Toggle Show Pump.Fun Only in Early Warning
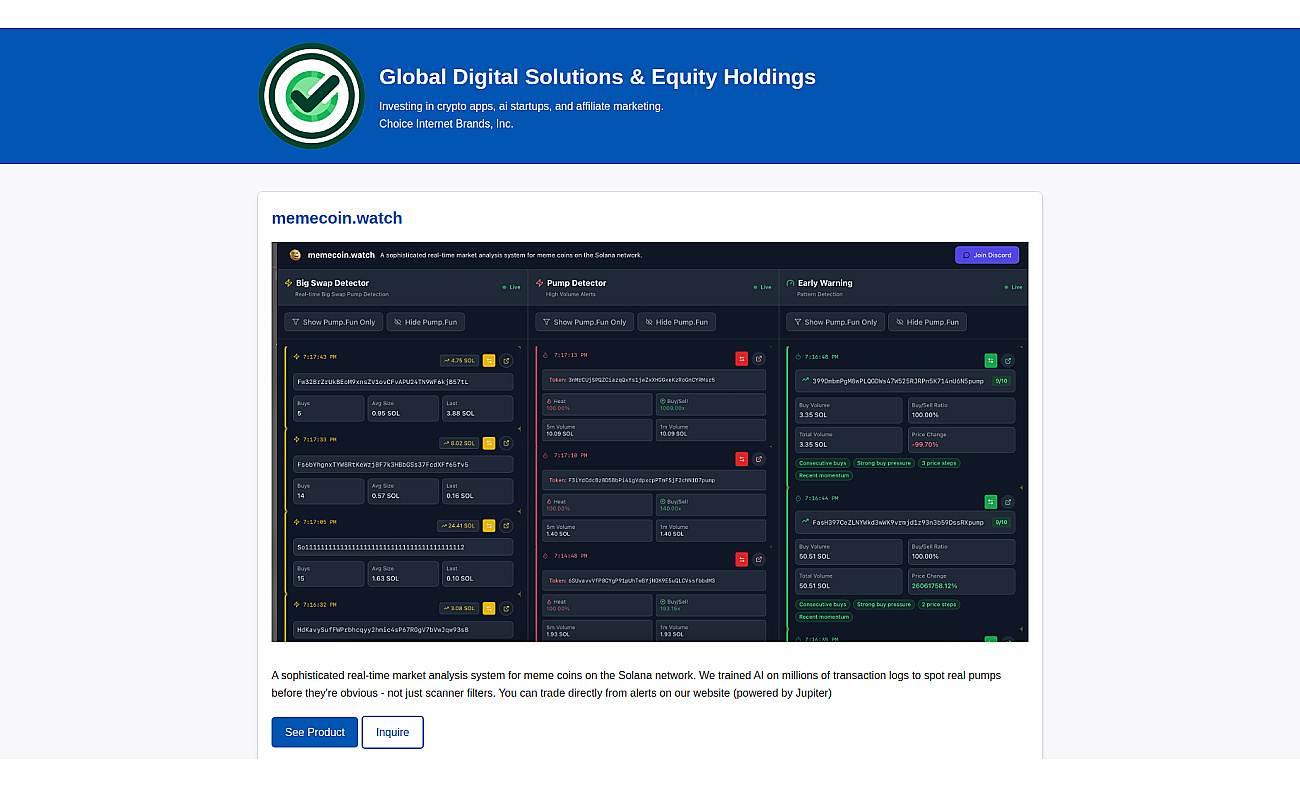1300x788 pixels. (836, 322)
